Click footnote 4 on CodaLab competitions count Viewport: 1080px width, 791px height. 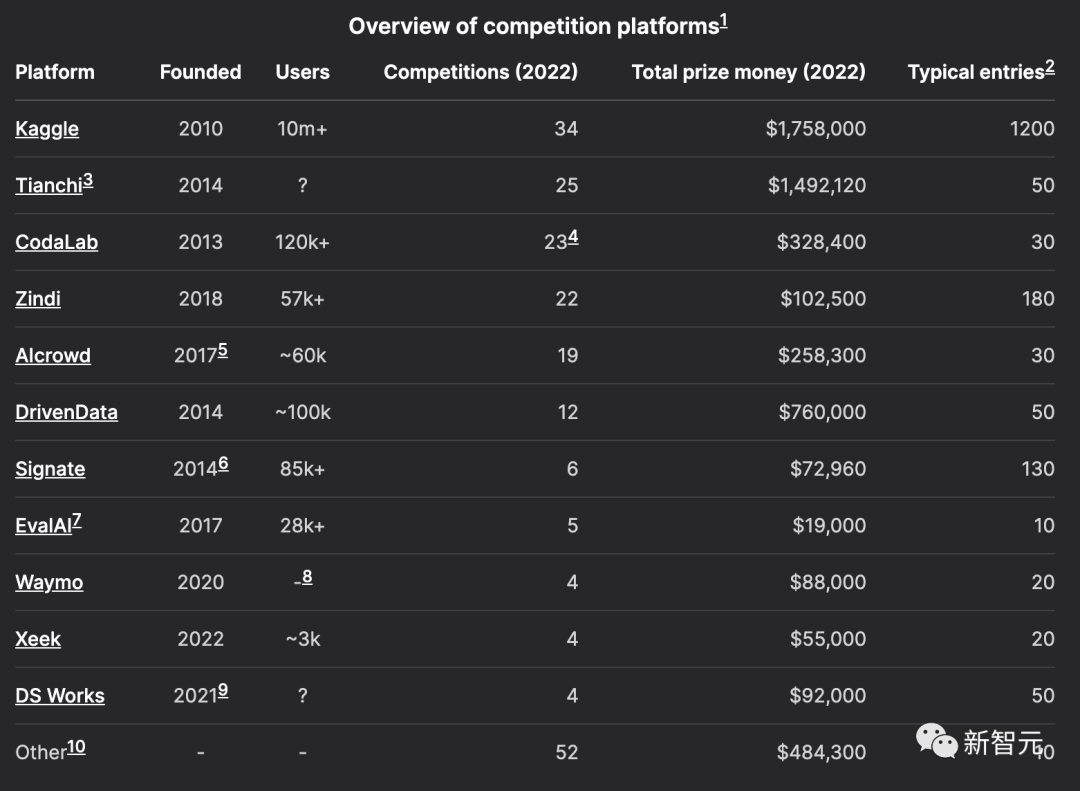coord(573,237)
